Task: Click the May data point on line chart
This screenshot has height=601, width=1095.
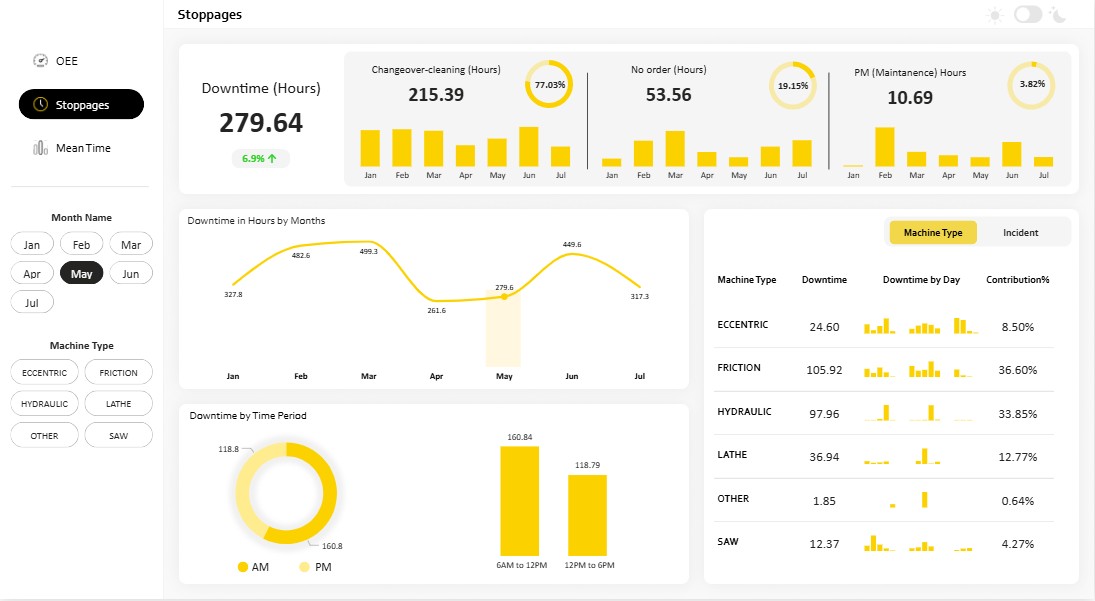Action: coord(504,297)
